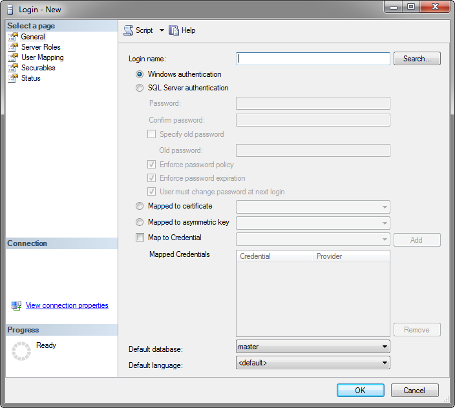Confirm with the OK button
Image resolution: width=456 pixels, height=408 pixels.
[361, 390]
